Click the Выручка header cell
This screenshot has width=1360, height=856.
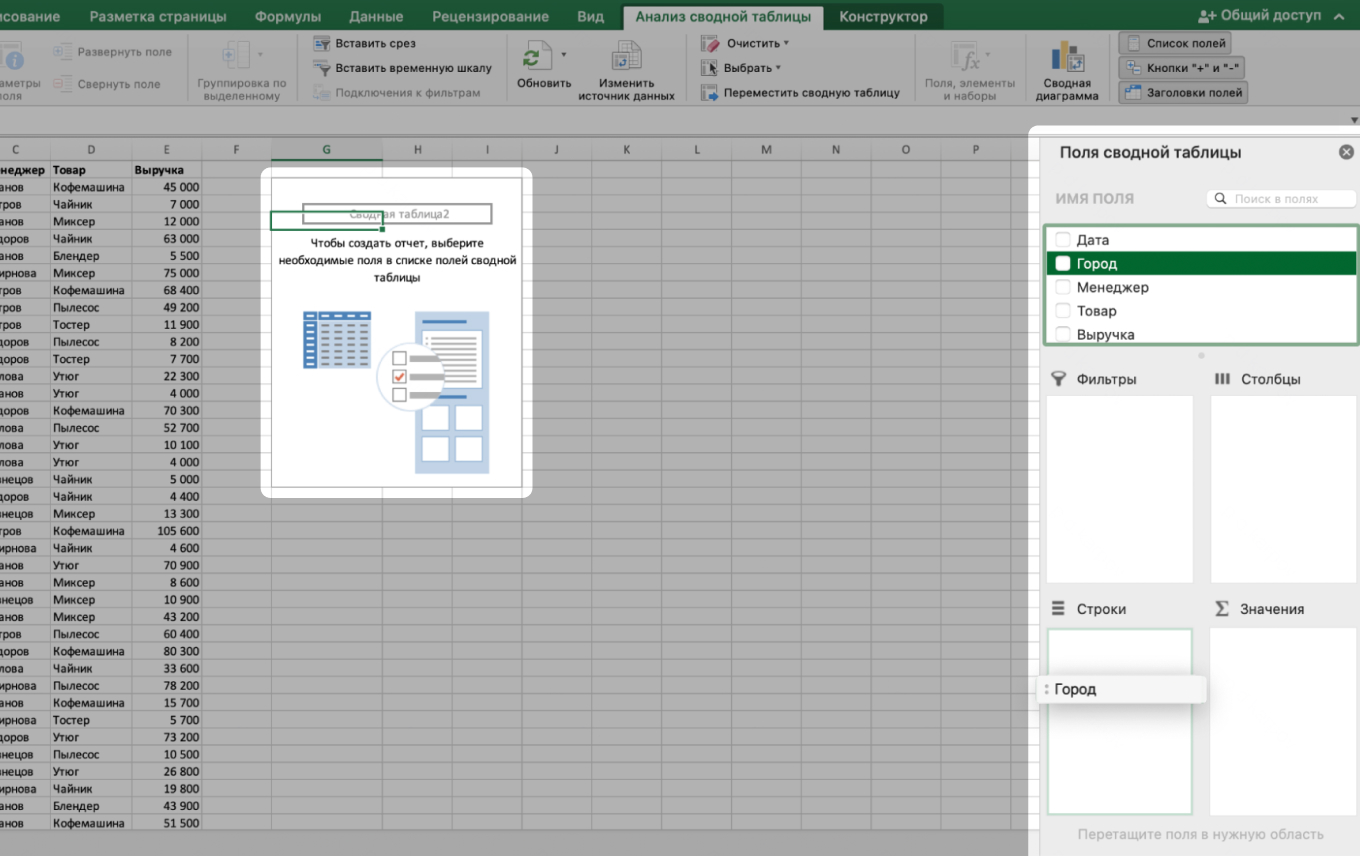coord(167,170)
